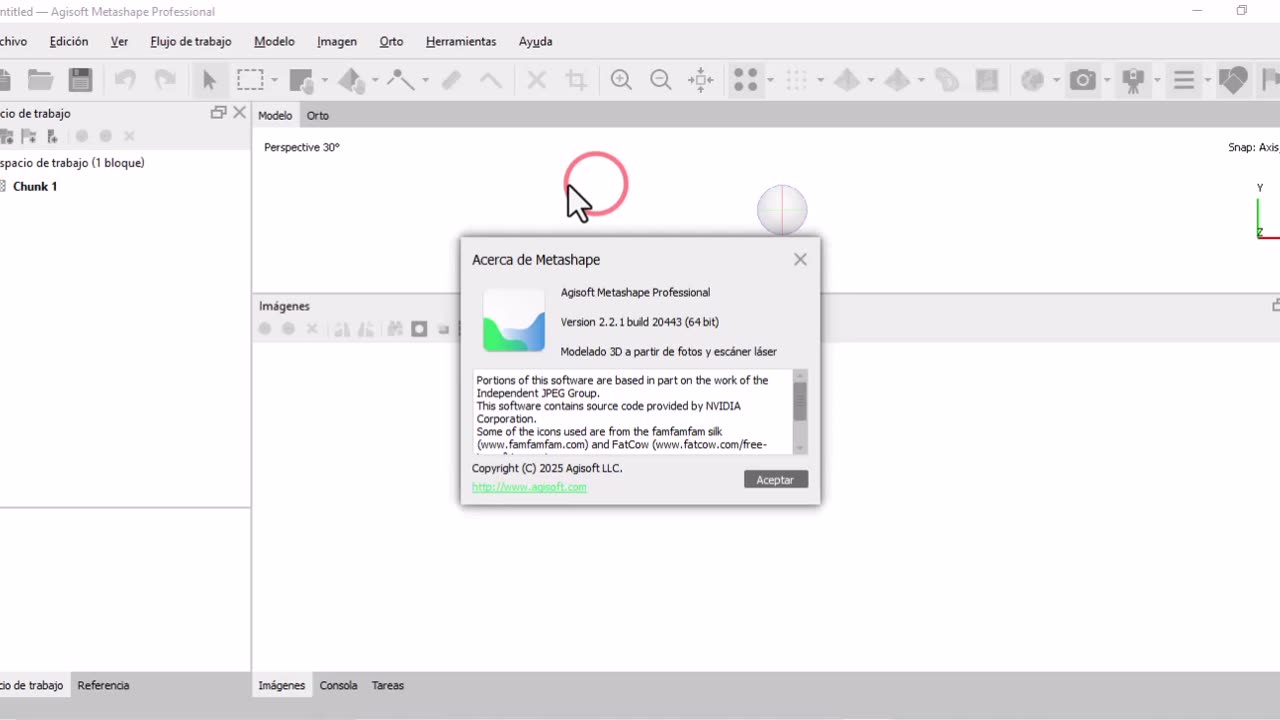Select the Navigation arrow pointer tool

point(209,80)
